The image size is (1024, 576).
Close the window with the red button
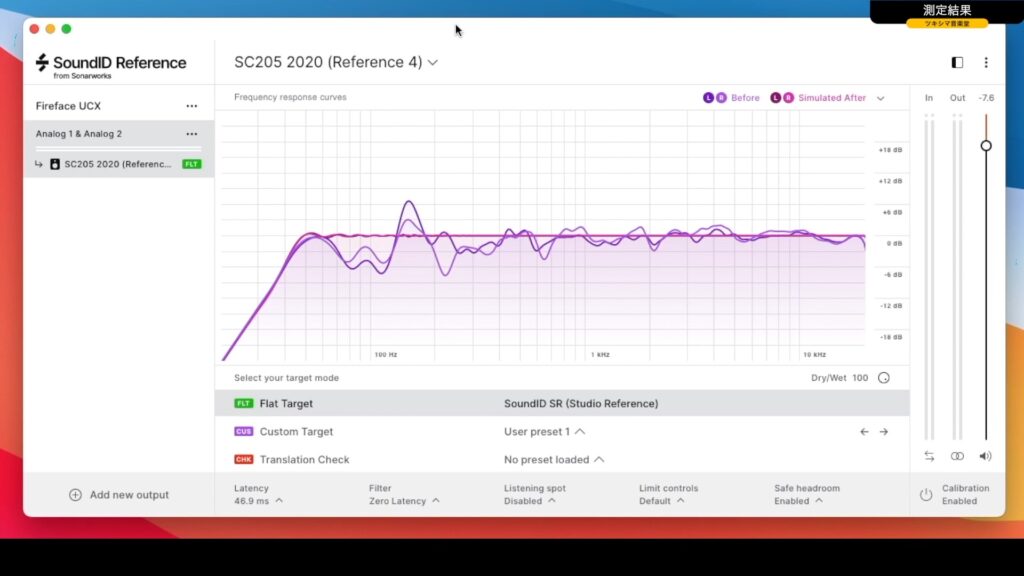point(35,29)
